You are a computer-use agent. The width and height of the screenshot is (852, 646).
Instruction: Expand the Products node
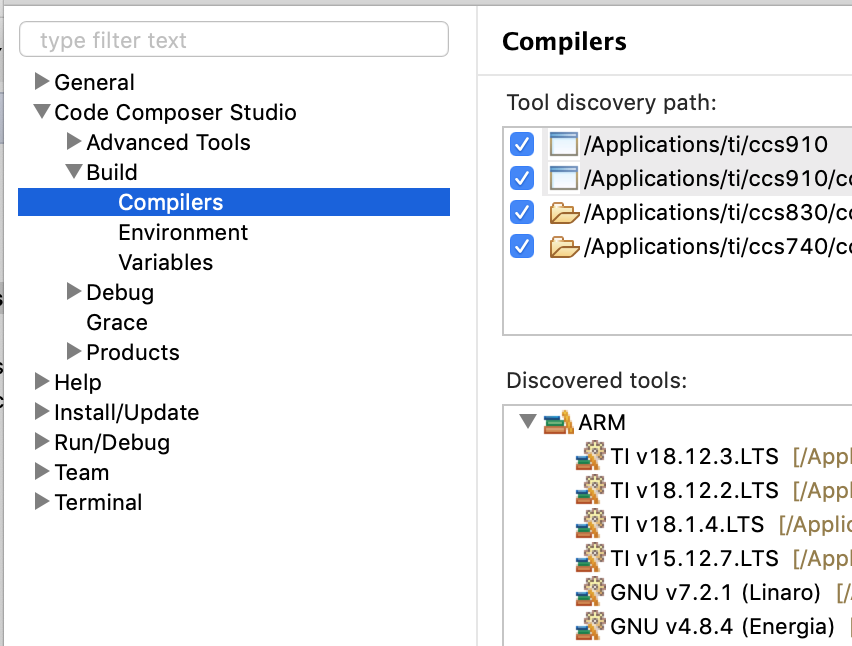point(74,352)
